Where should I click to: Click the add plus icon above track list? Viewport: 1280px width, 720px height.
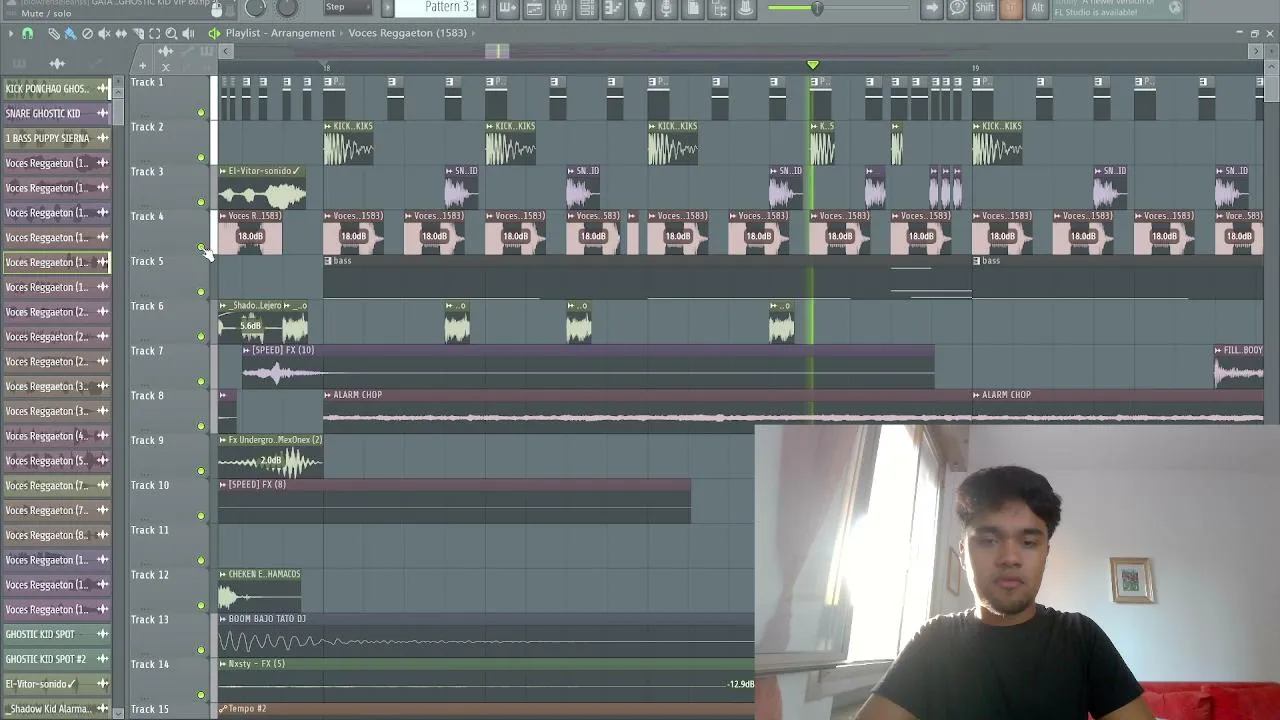(x=142, y=66)
